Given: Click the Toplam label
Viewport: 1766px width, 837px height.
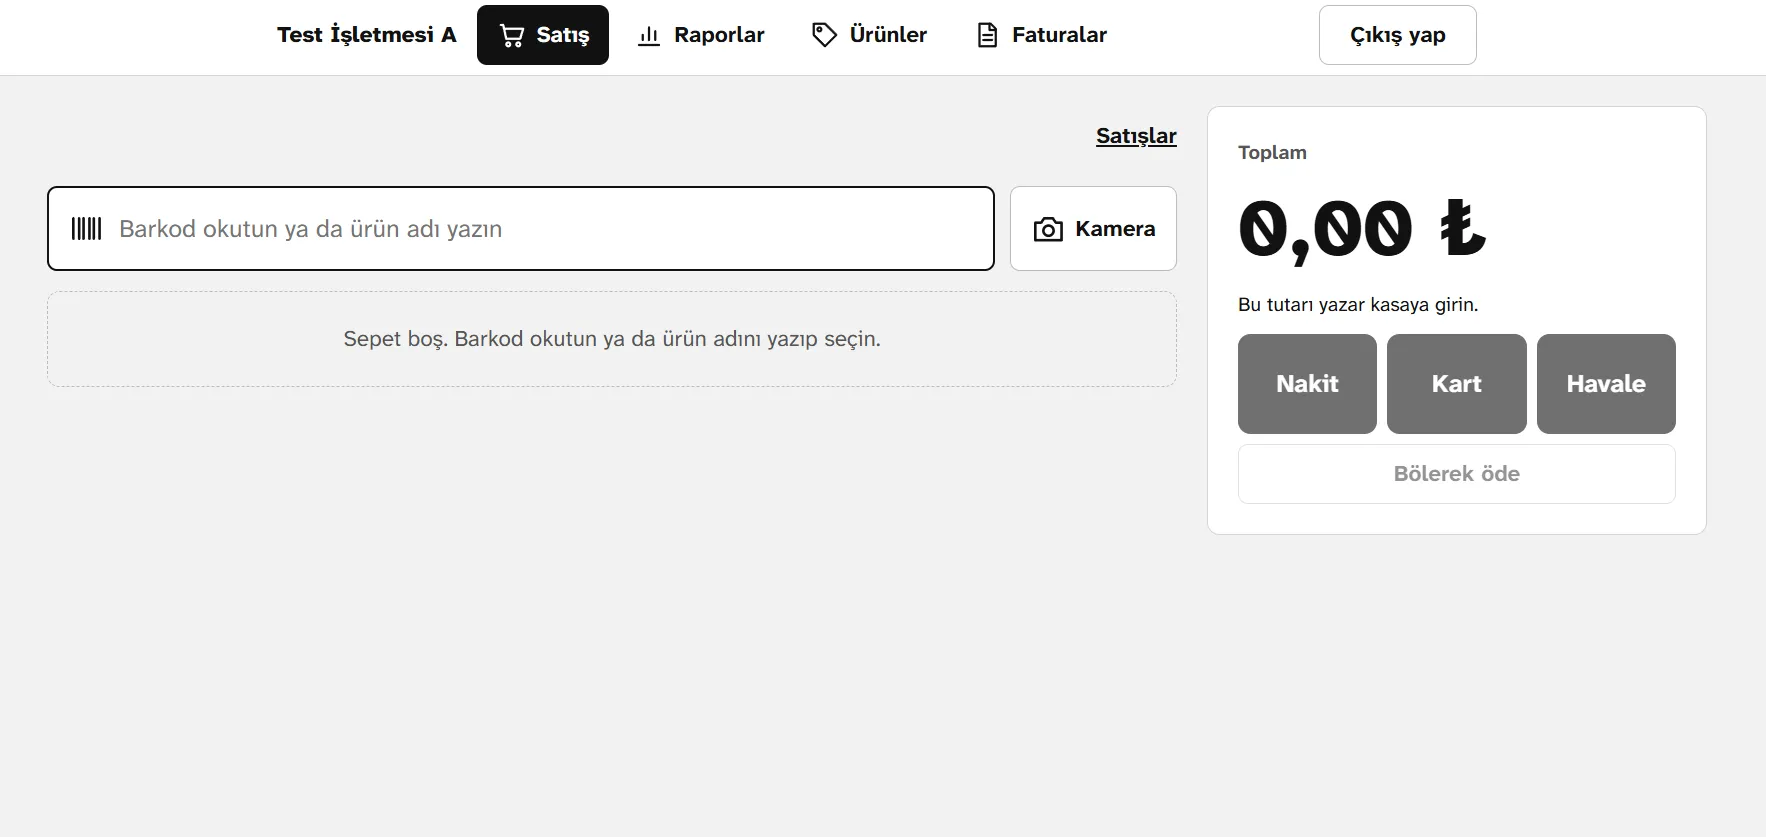Looking at the screenshot, I should [x=1272, y=152].
